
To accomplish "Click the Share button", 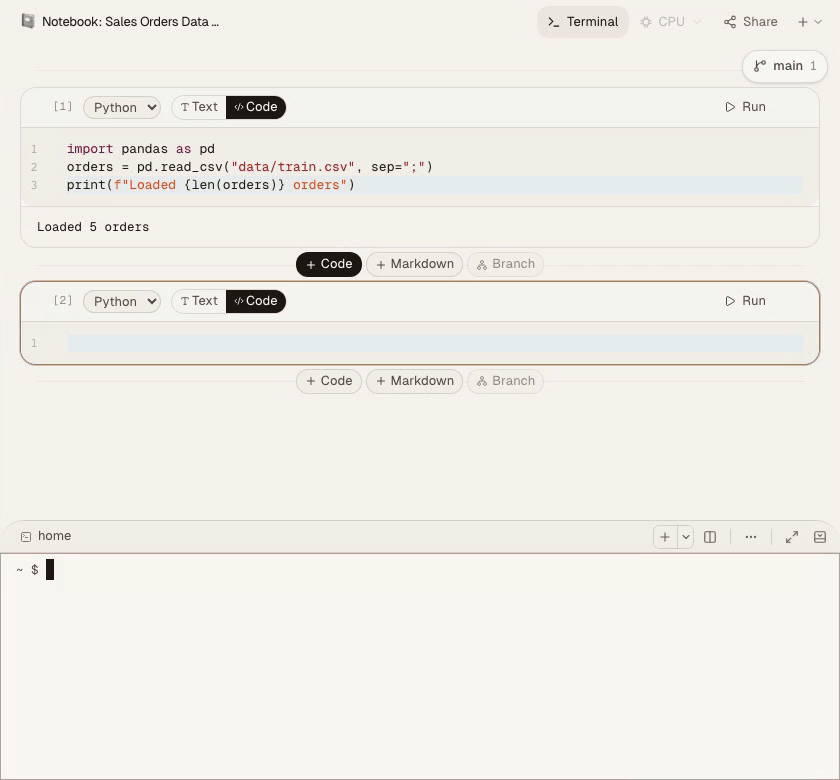I will [751, 22].
